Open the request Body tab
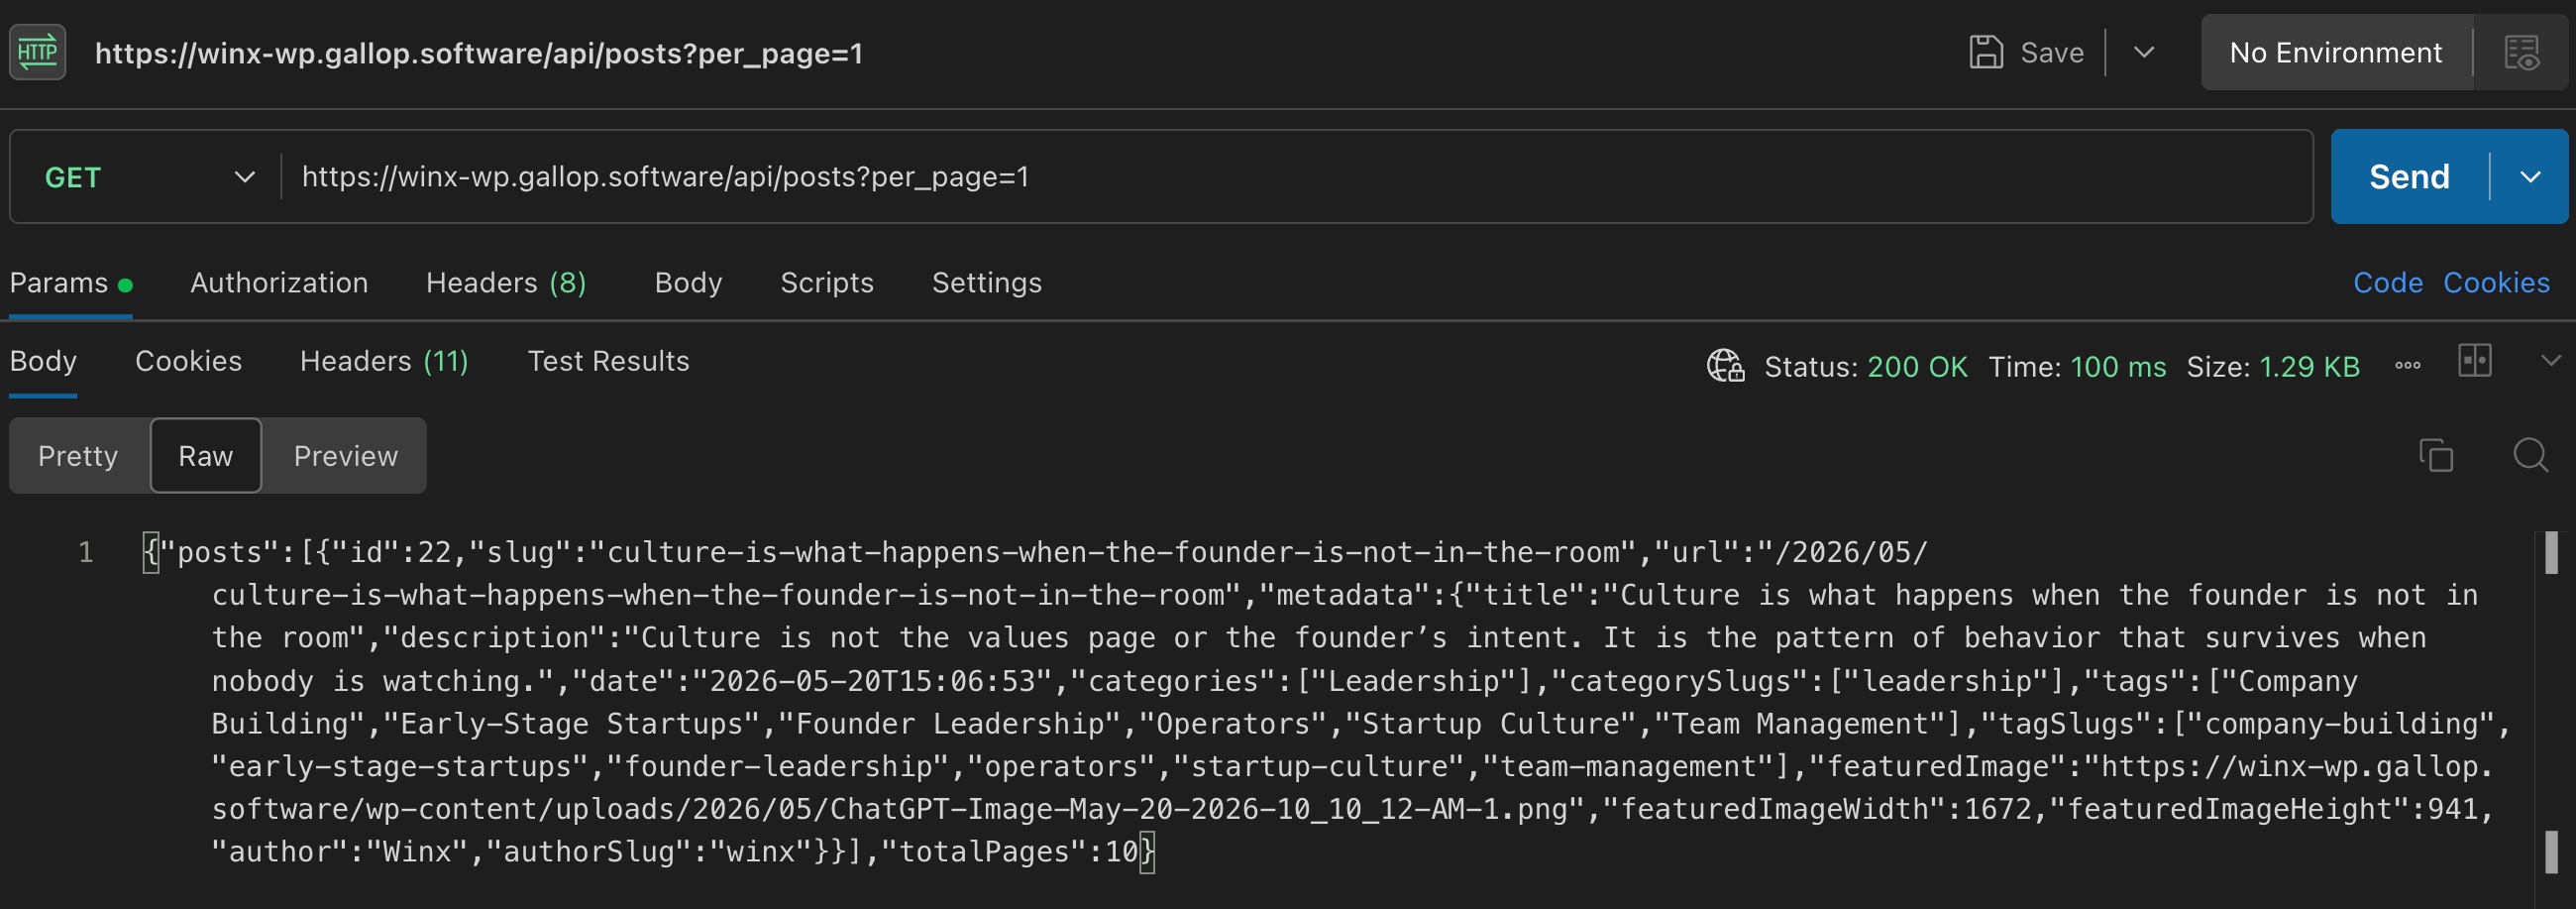This screenshot has width=2576, height=909. pos(688,283)
